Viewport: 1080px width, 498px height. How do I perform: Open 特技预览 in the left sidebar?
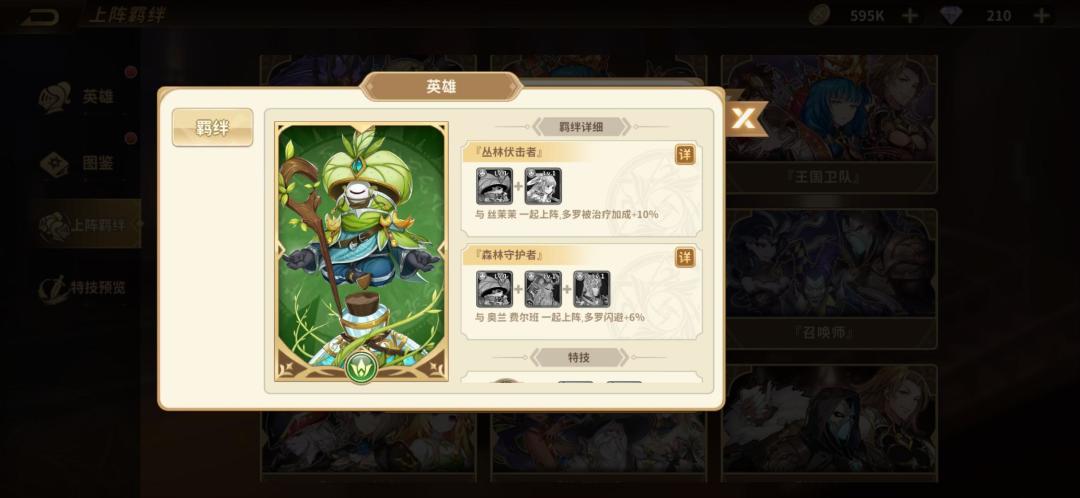pos(84,287)
